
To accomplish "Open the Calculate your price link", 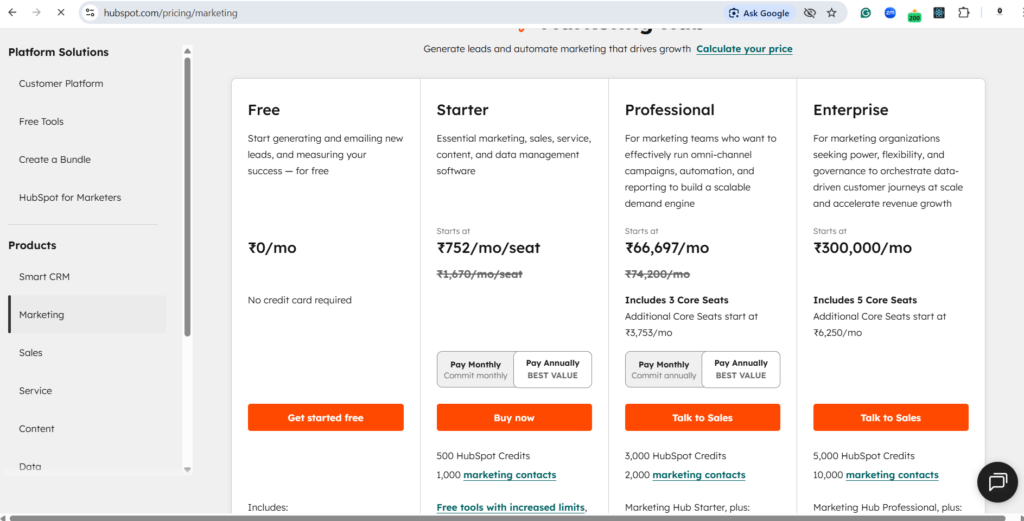I will click(x=744, y=49).
